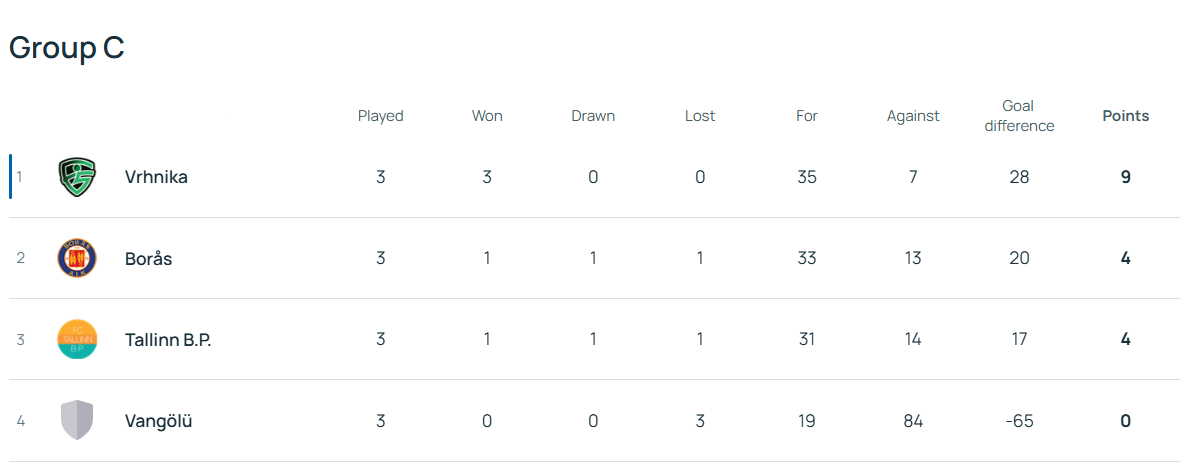Click the Won column header
This screenshot has height=462, width=1180.
[487, 116]
